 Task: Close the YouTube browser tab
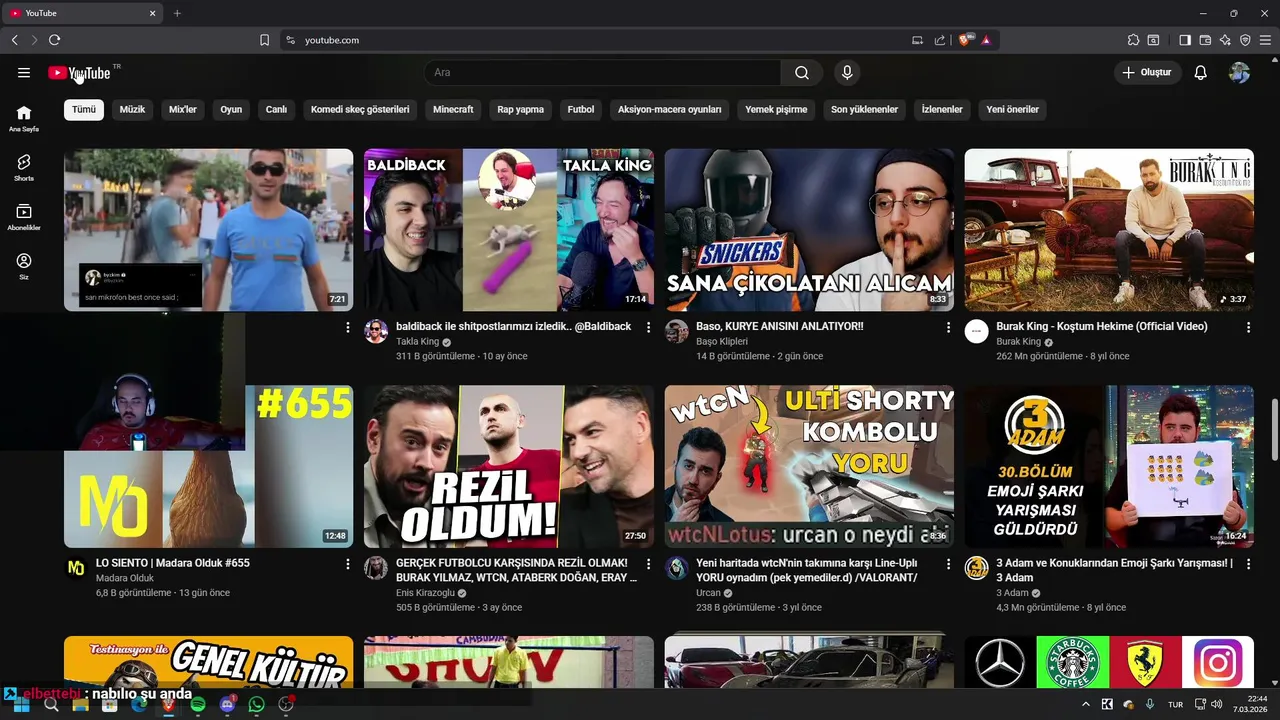coord(153,13)
